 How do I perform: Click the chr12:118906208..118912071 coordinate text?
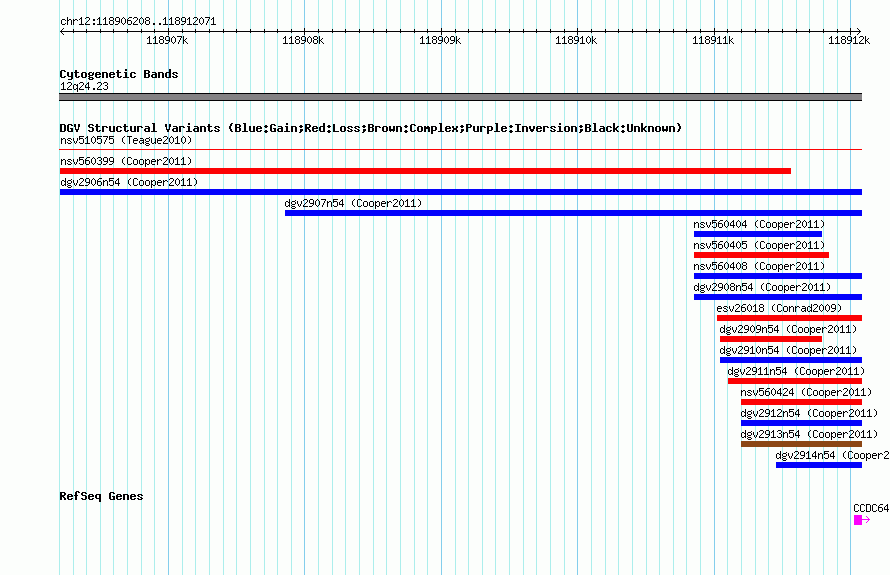tap(138, 22)
